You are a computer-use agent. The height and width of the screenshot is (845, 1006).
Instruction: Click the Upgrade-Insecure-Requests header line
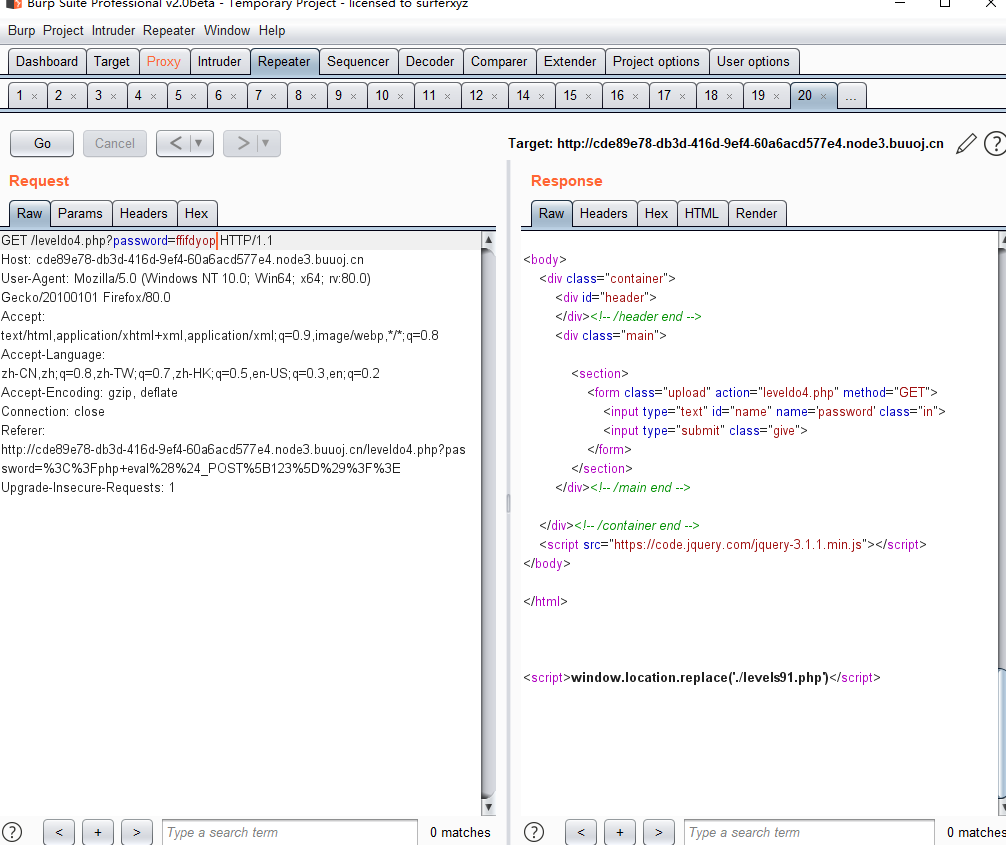pyautogui.click(x=88, y=488)
